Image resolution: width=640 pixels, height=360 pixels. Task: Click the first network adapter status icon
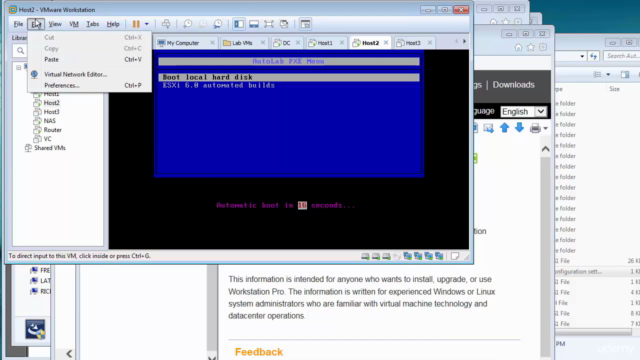pyautogui.click(x=407, y=256)
